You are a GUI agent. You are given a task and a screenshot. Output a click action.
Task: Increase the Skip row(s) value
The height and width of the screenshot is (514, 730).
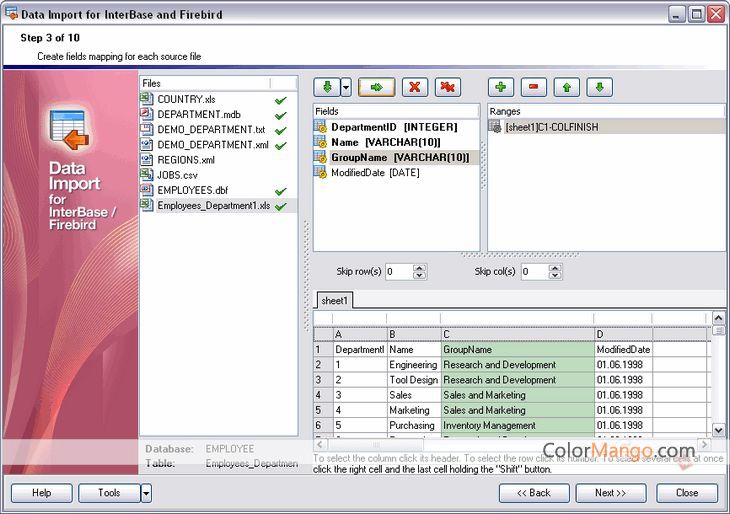pos(419,268)
